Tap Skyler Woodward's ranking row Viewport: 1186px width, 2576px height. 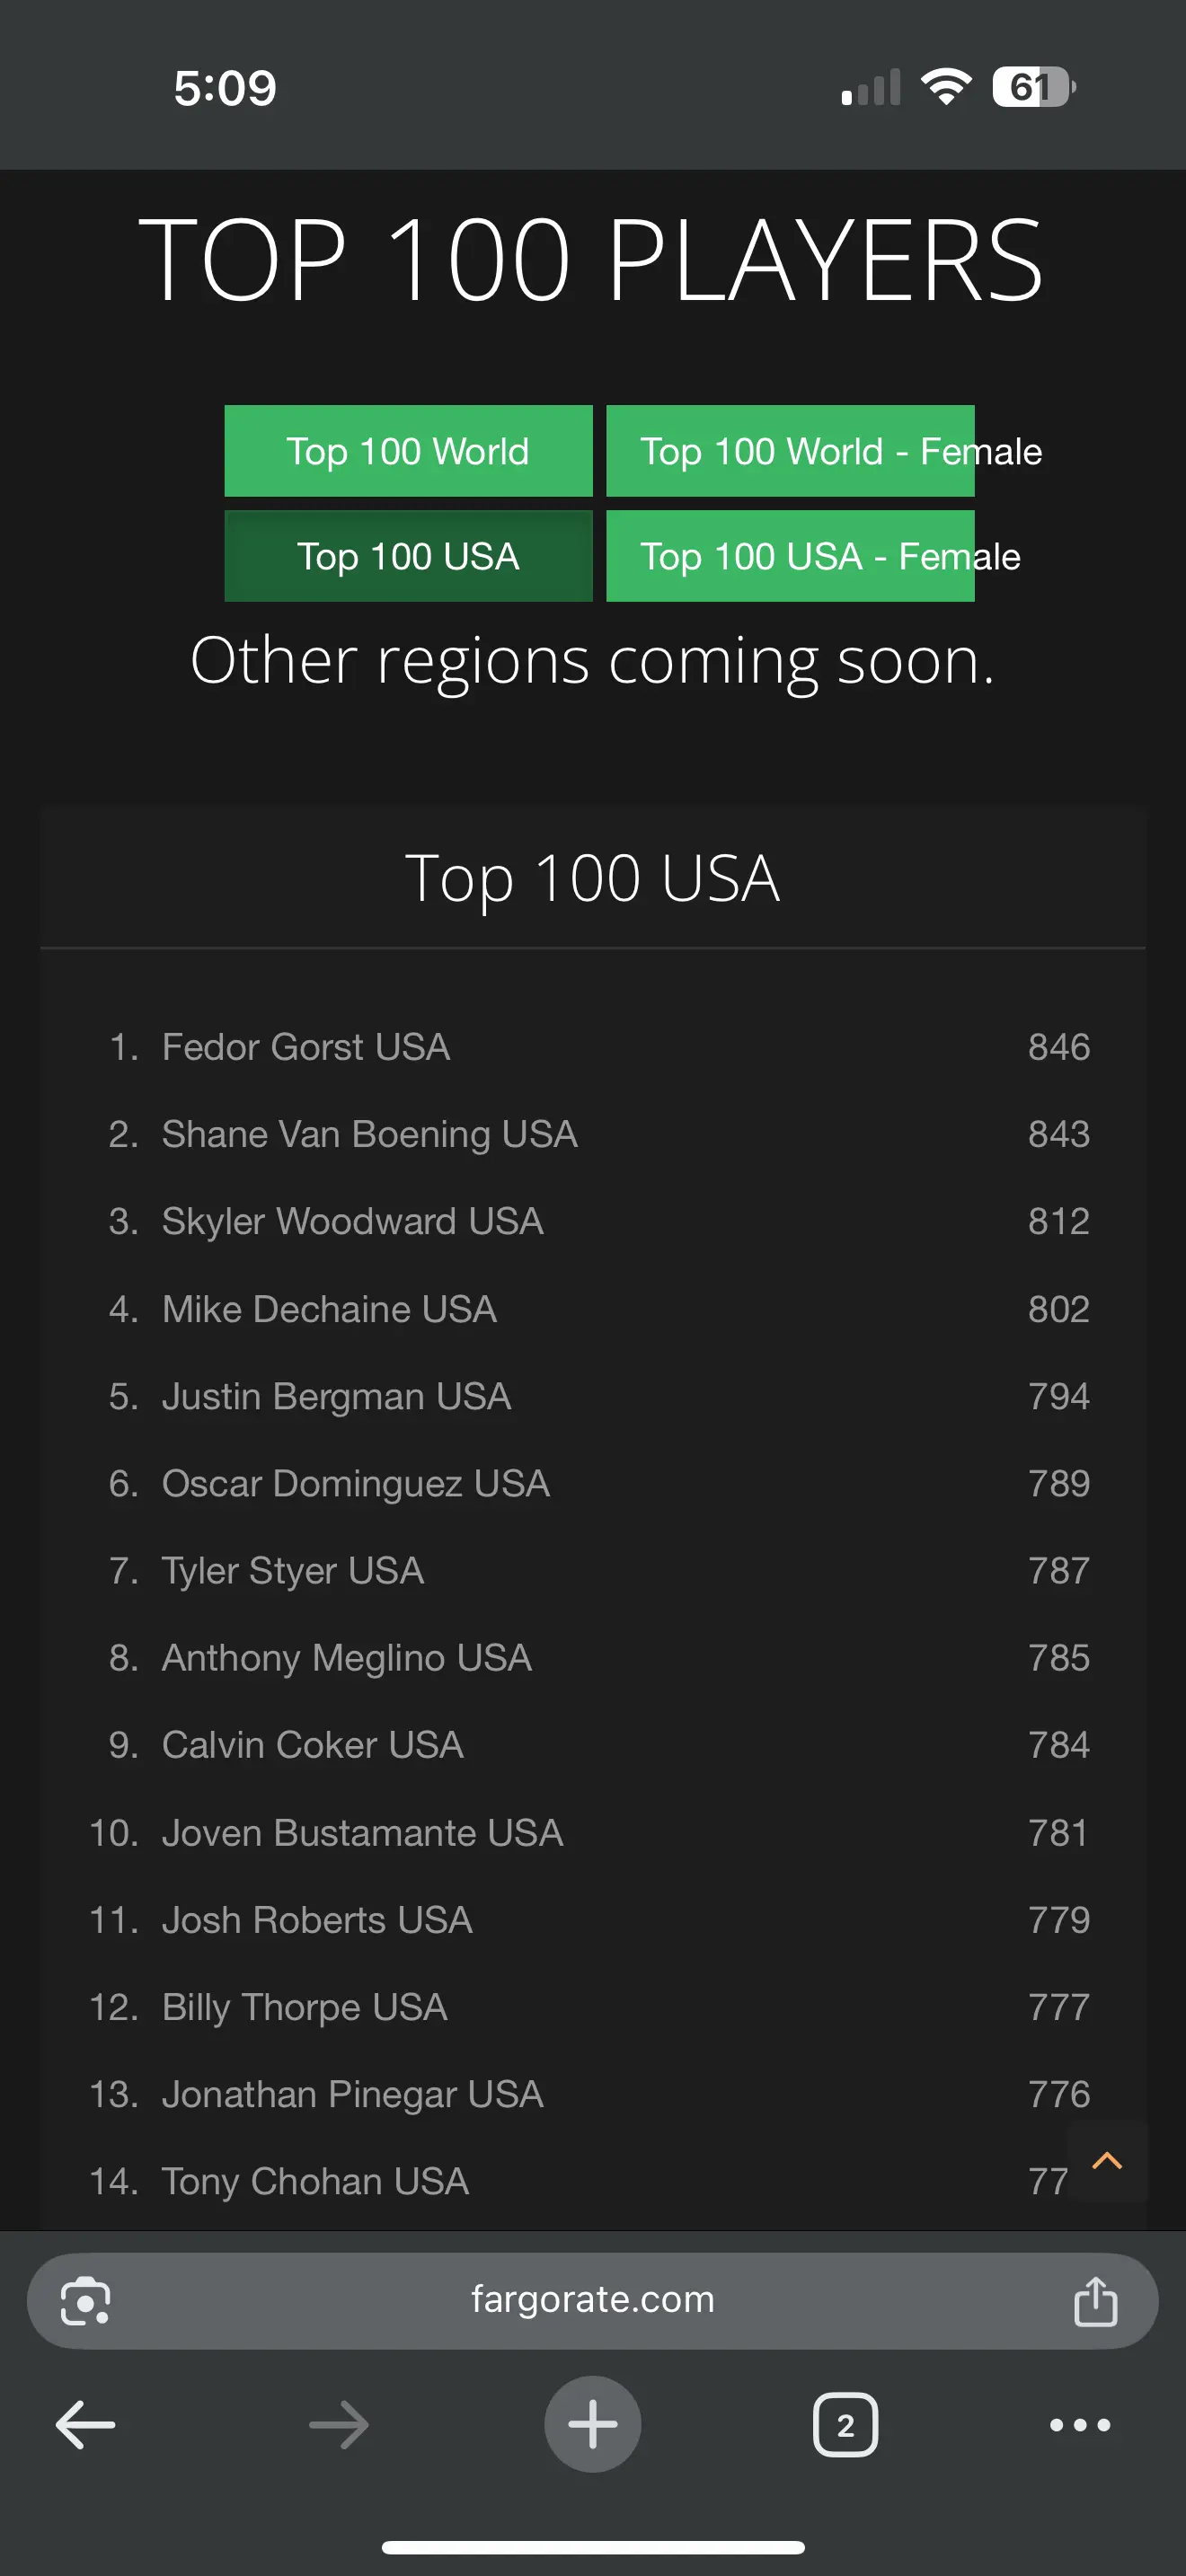coord(352,1221)
